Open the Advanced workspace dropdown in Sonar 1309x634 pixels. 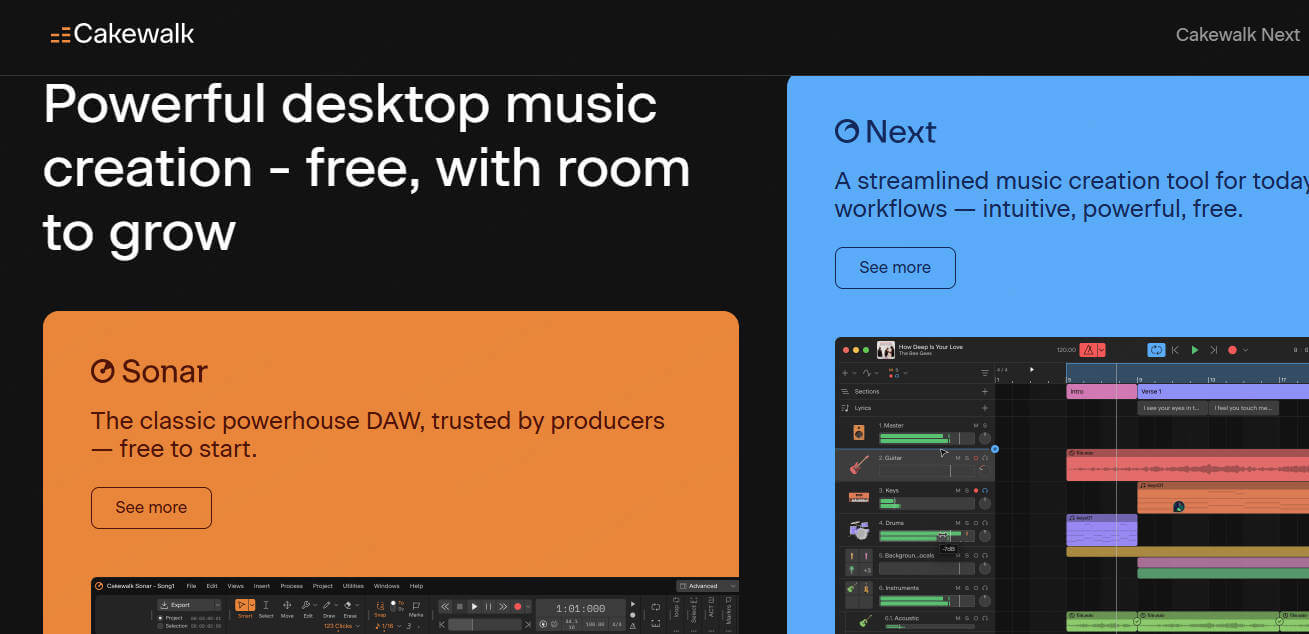(x=708, y=586)
